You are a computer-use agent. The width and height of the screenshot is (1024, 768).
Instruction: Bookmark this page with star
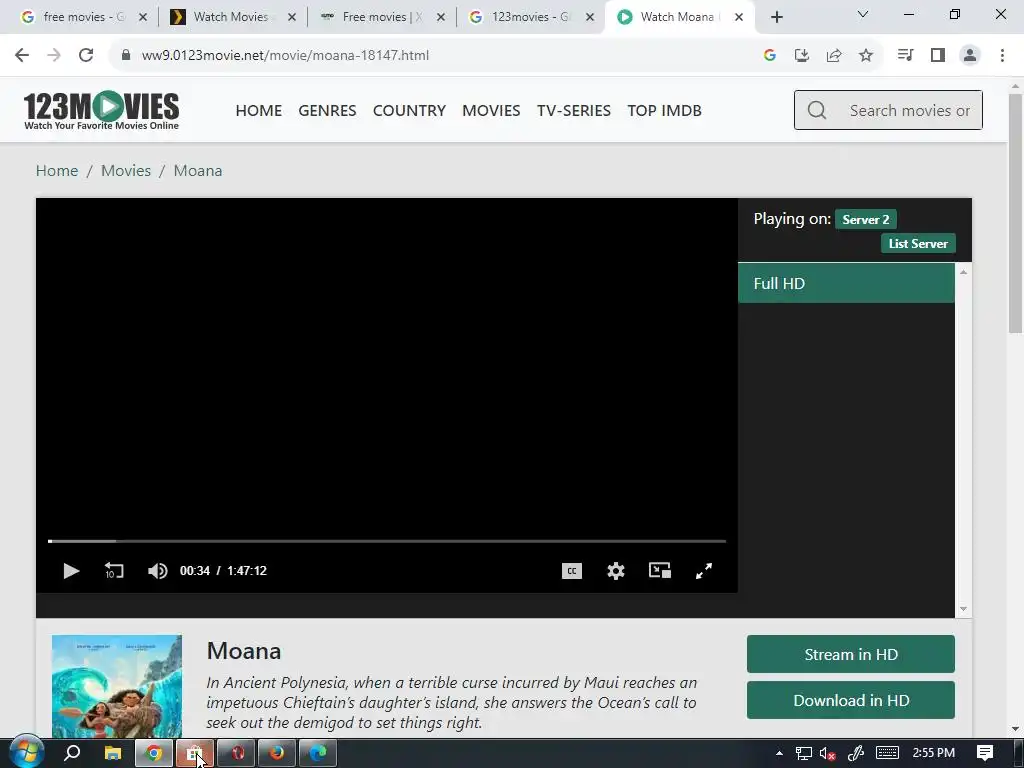(x=865, y=56)
